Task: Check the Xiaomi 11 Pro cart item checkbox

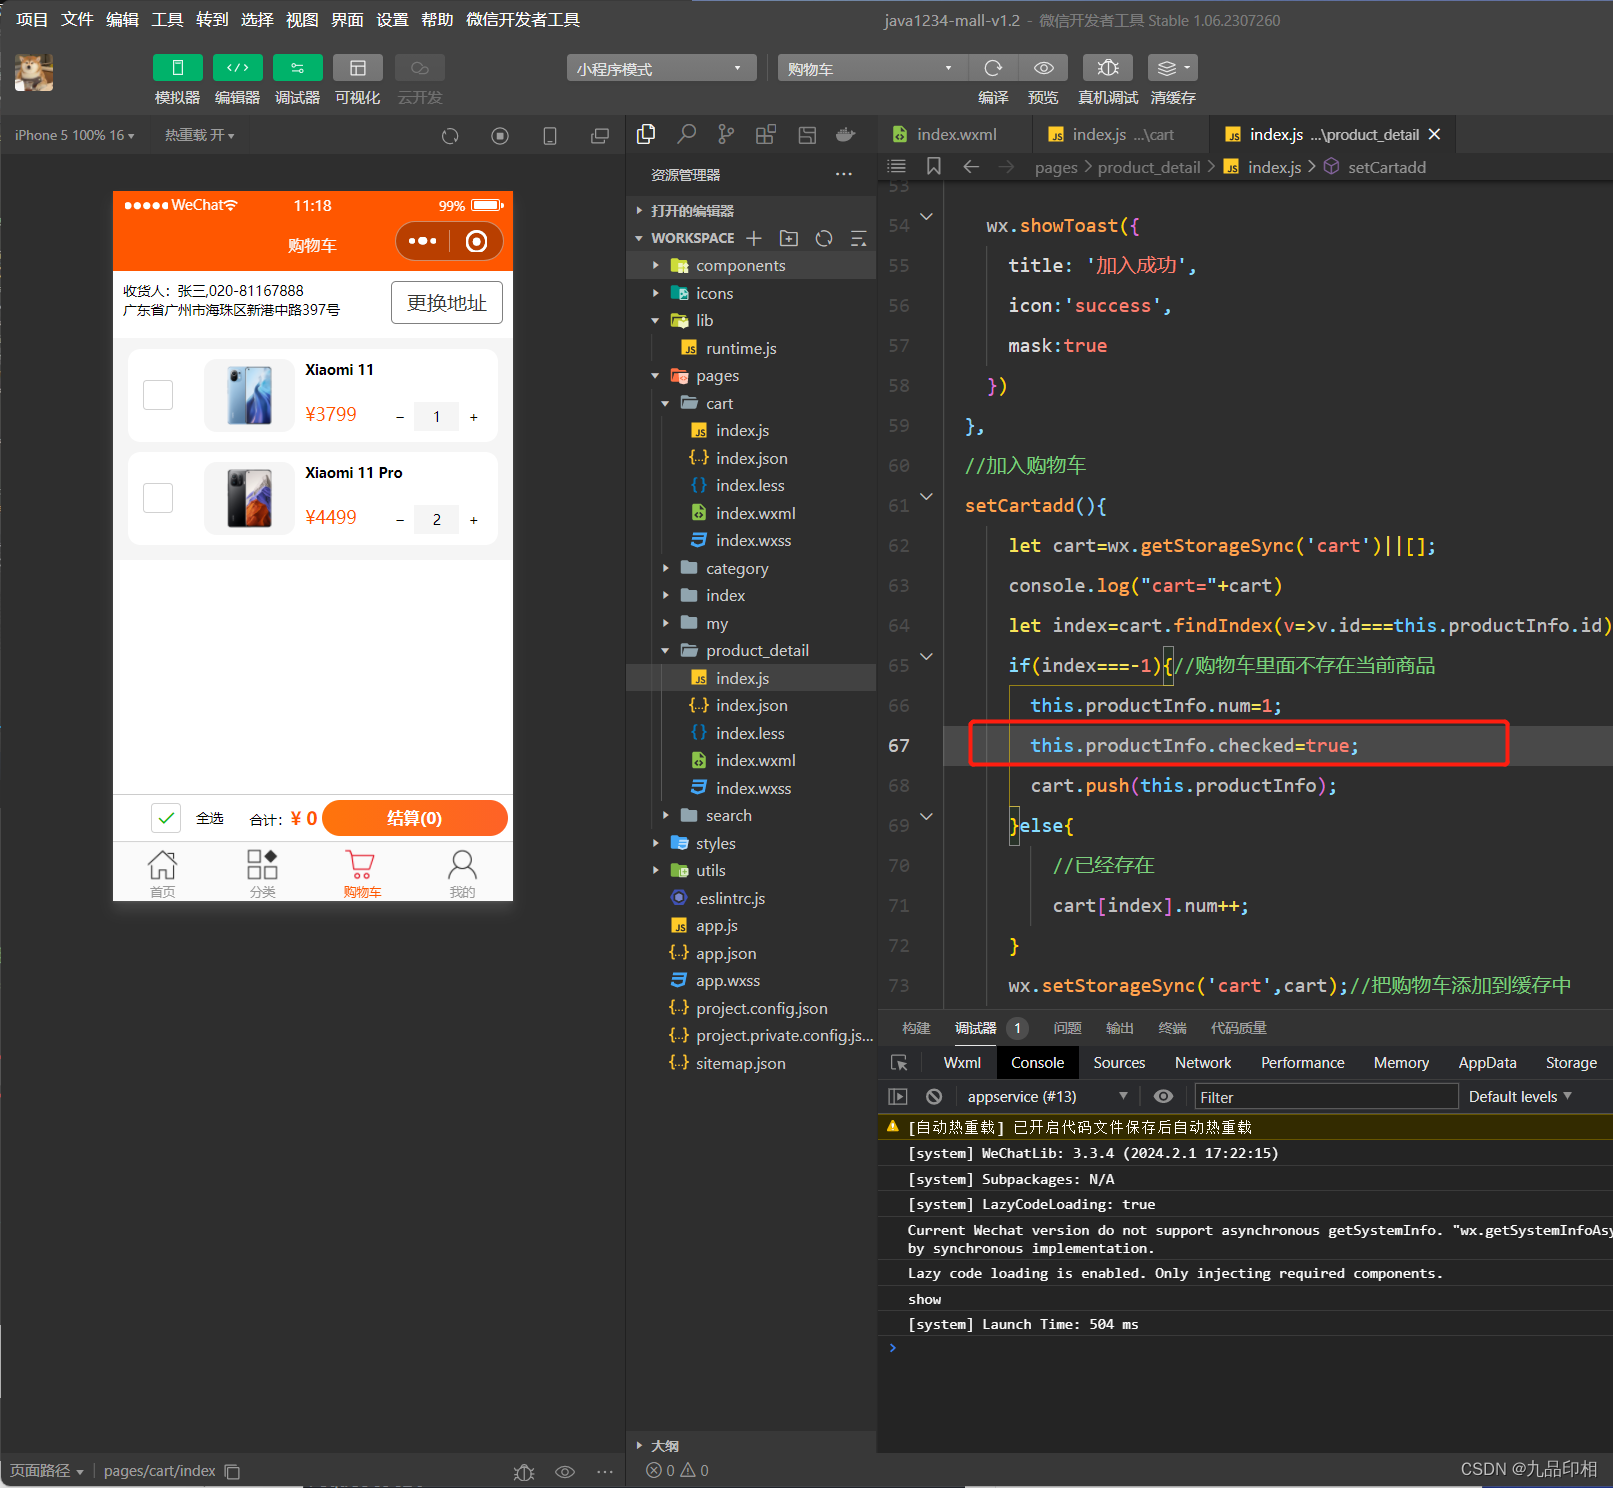Action: click(x=158, y=498)
